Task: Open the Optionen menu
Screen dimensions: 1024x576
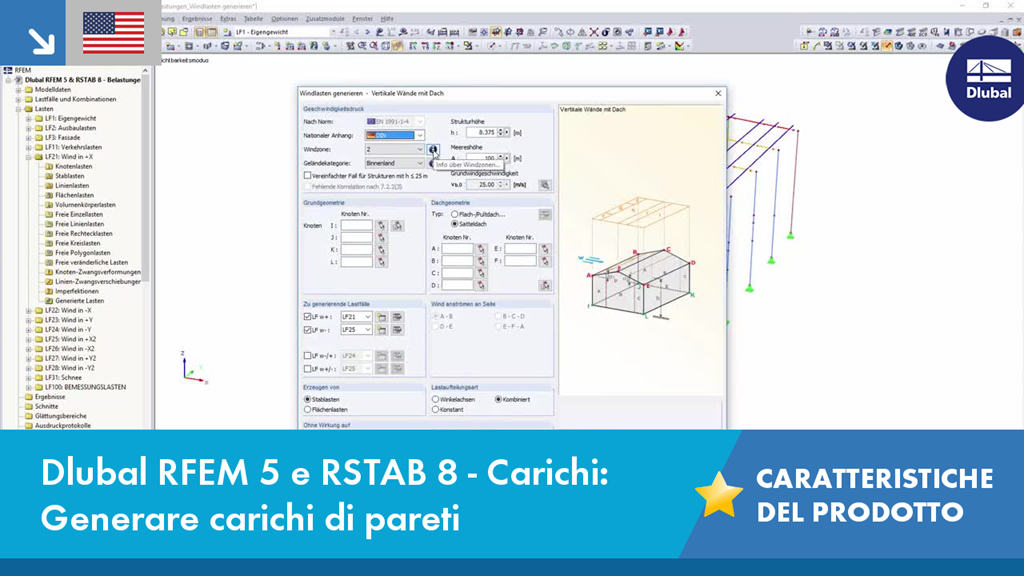Action: click(284, 19)
